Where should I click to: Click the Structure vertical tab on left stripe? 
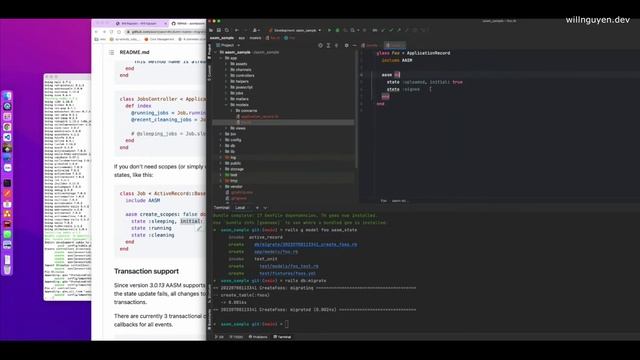click(209, 294)
